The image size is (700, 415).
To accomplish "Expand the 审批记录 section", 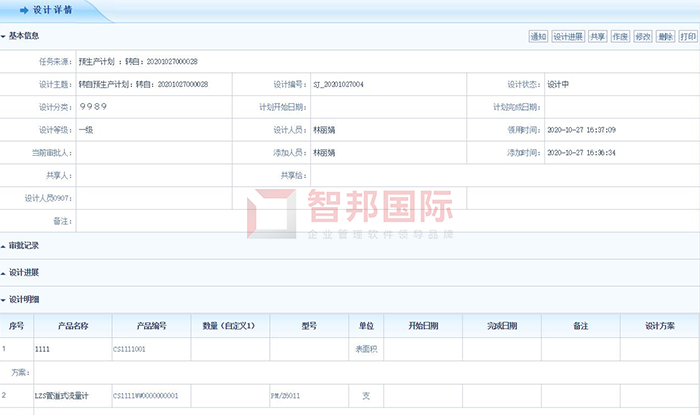I will (x=20, y=245).
